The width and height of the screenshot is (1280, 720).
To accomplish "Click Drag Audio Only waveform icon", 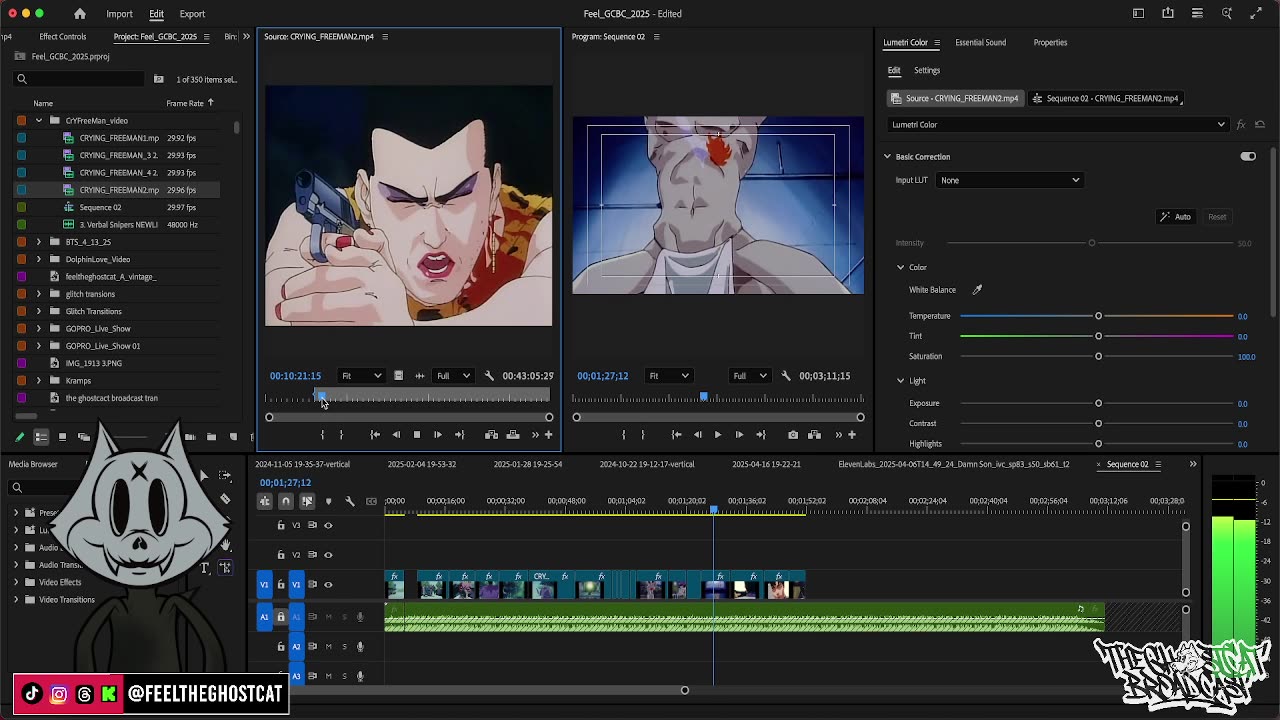I will 419,376.
